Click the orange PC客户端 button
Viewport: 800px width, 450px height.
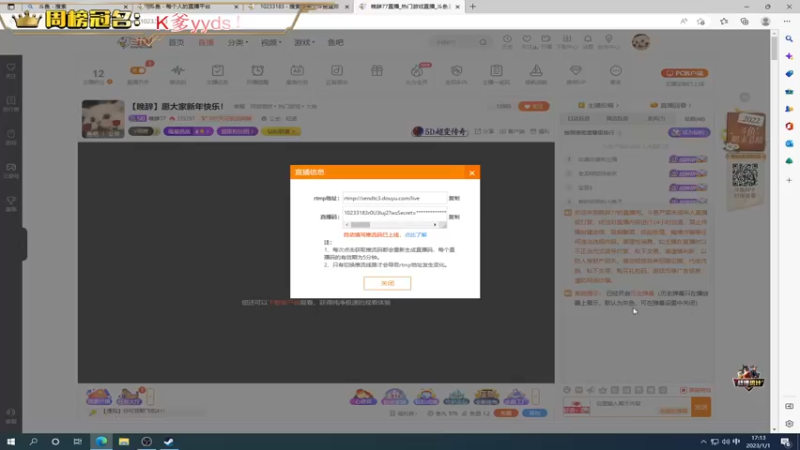(x=684, y=73)
